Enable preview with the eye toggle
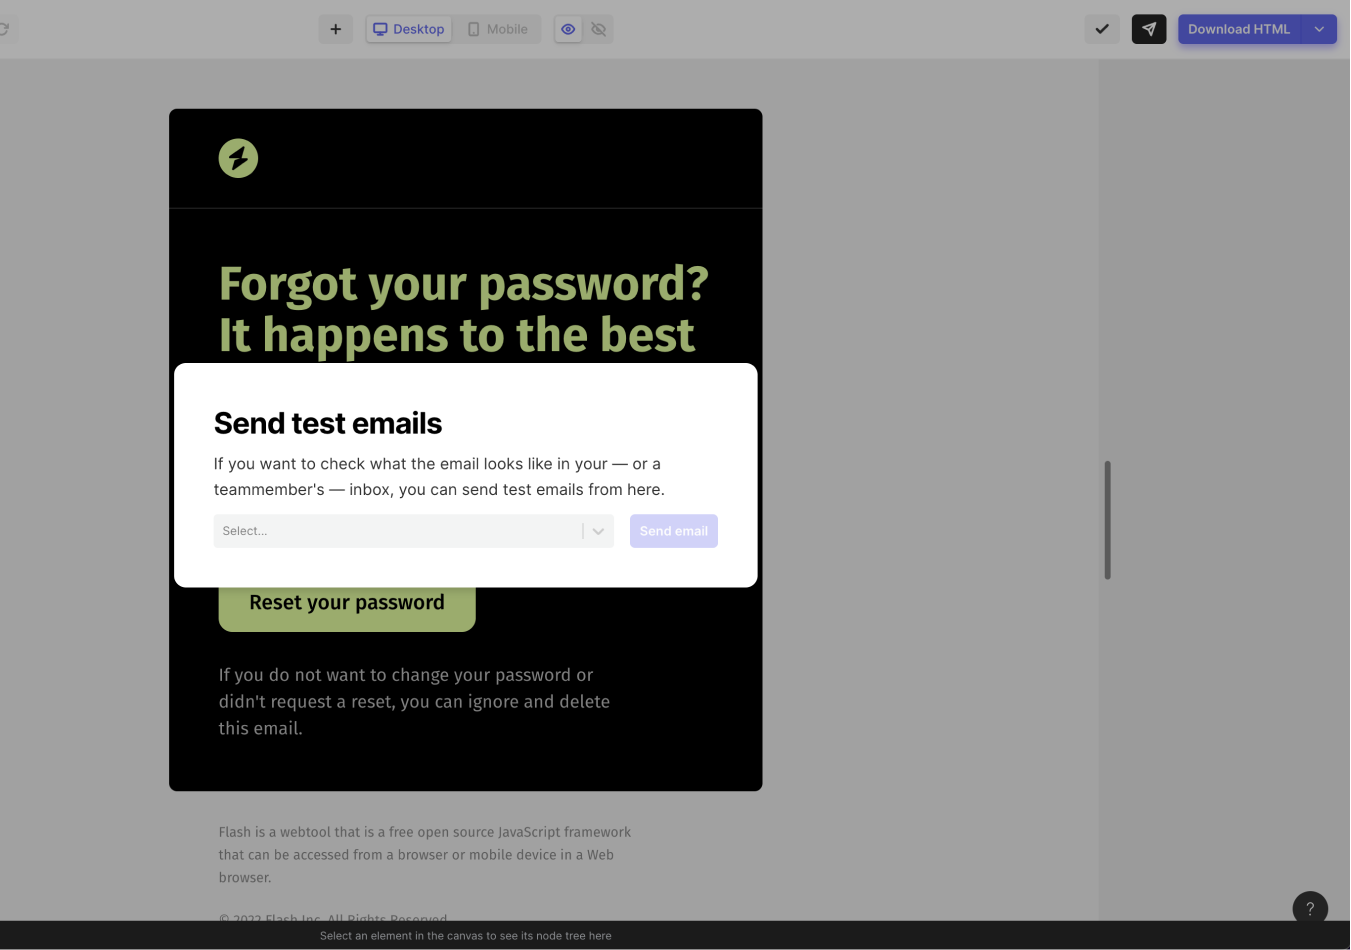This screenshot has width=1351, height=950. coord(567,29)
